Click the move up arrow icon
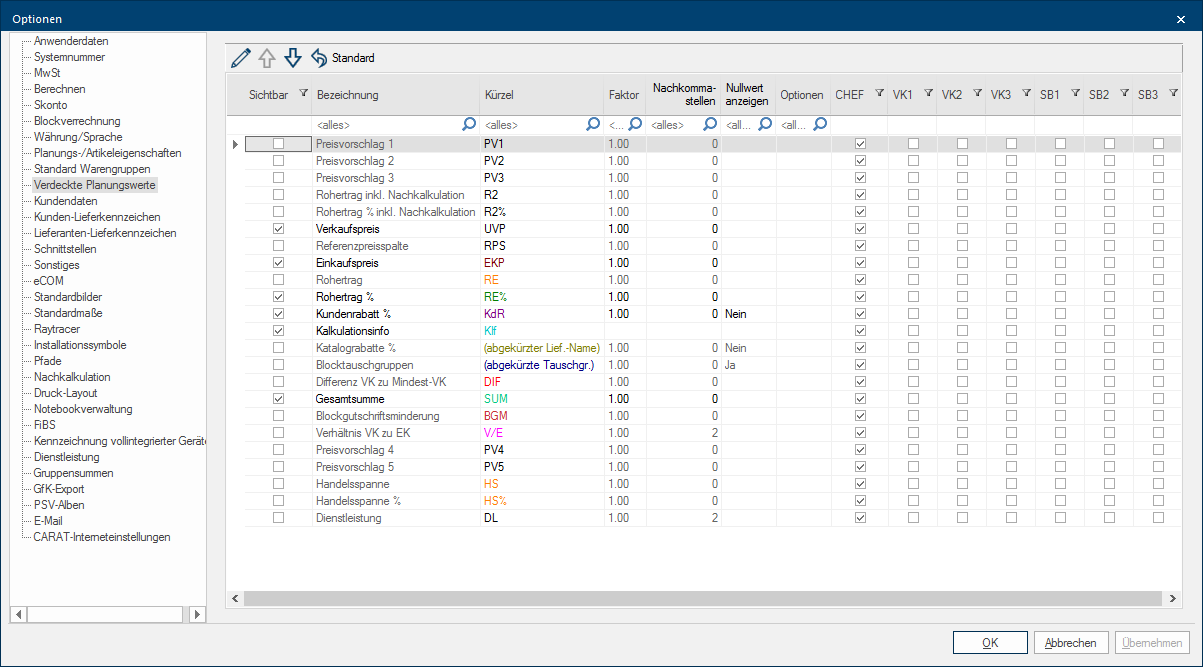This screenshot has width=1203, height=667. point(267,58)
